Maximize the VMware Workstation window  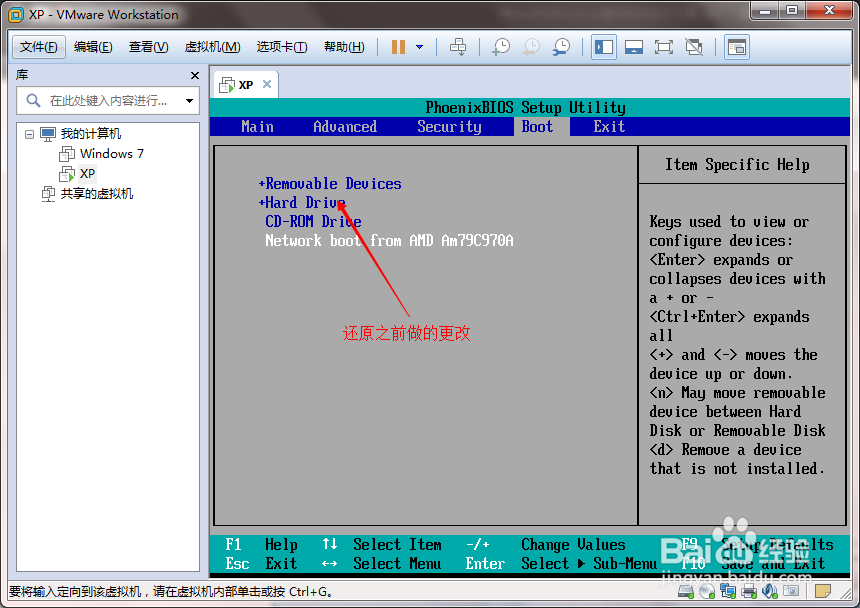(792, 10)
